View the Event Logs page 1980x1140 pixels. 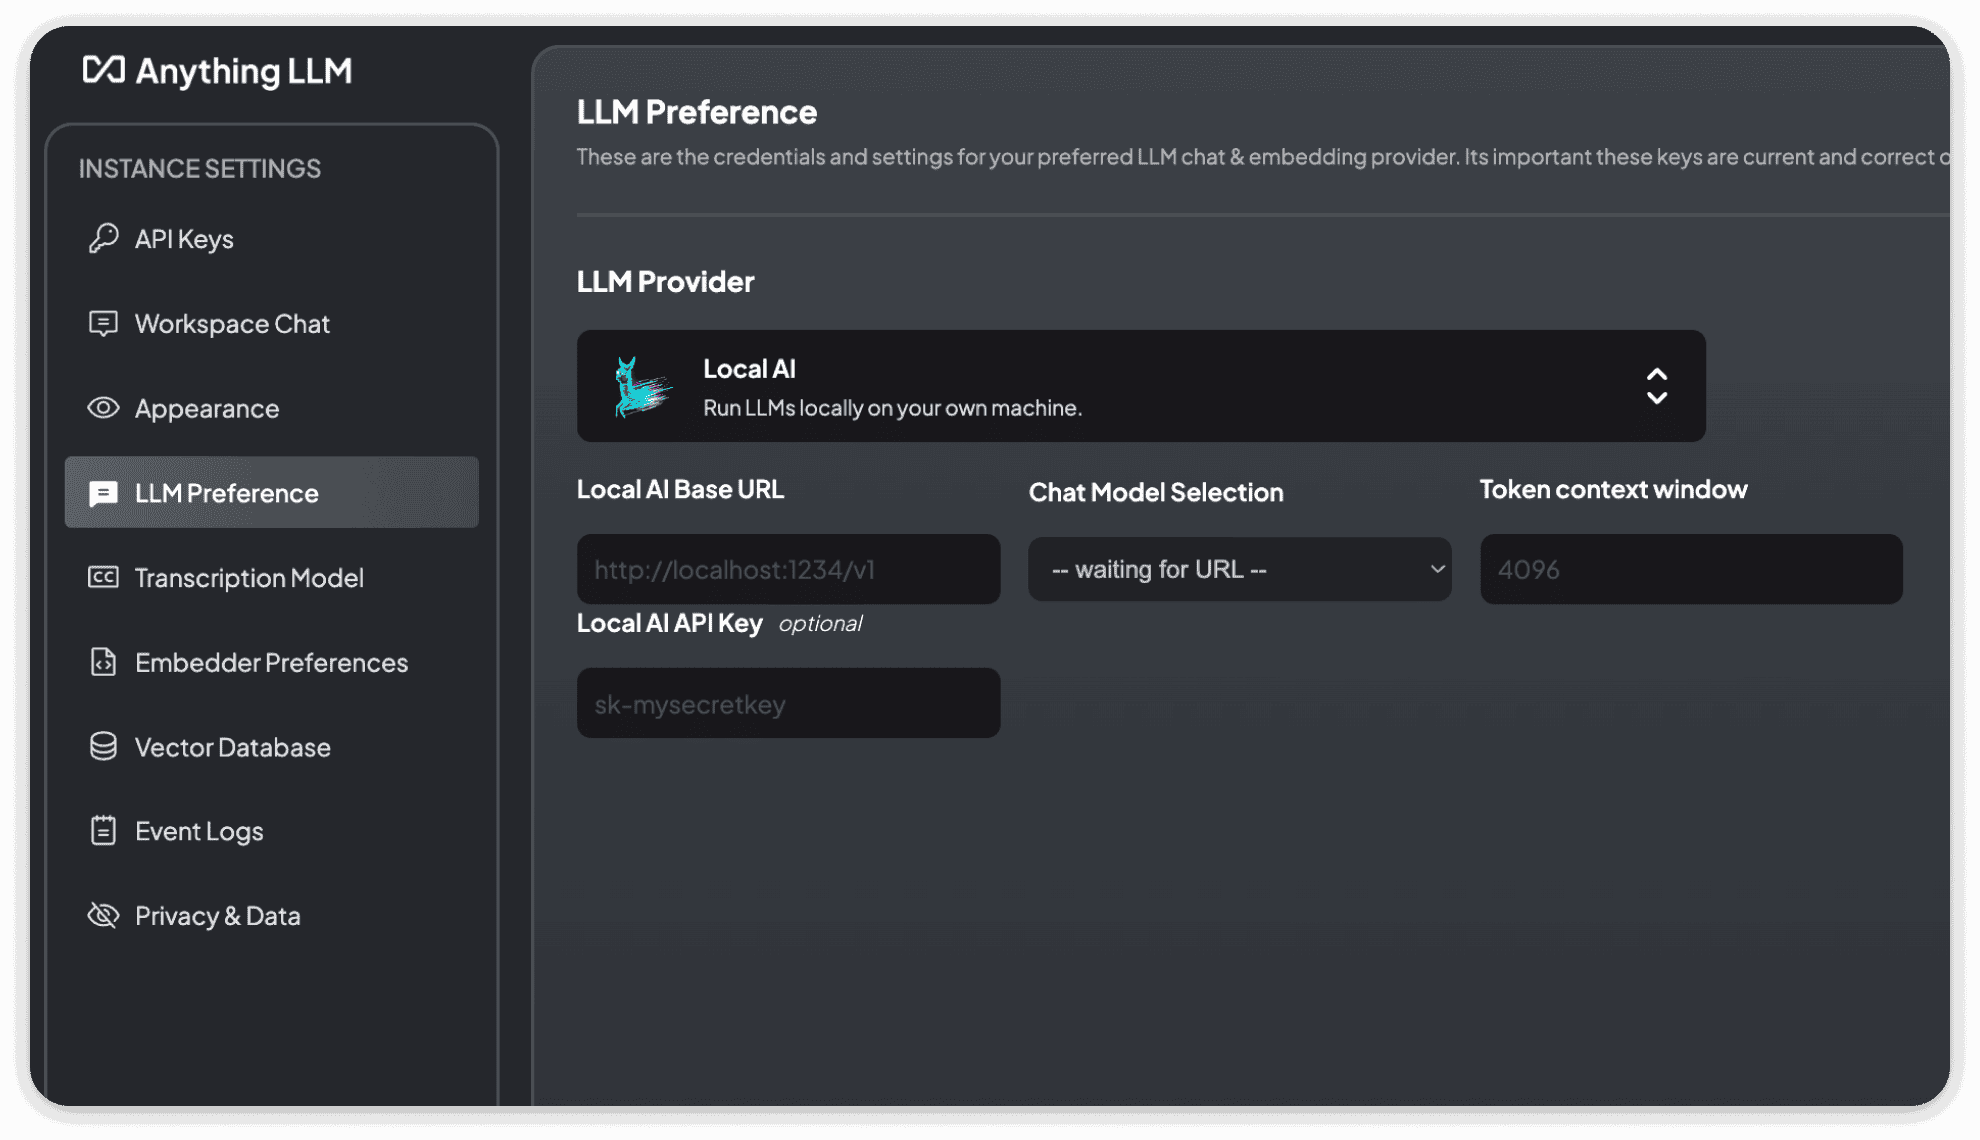tap(272, 831)
